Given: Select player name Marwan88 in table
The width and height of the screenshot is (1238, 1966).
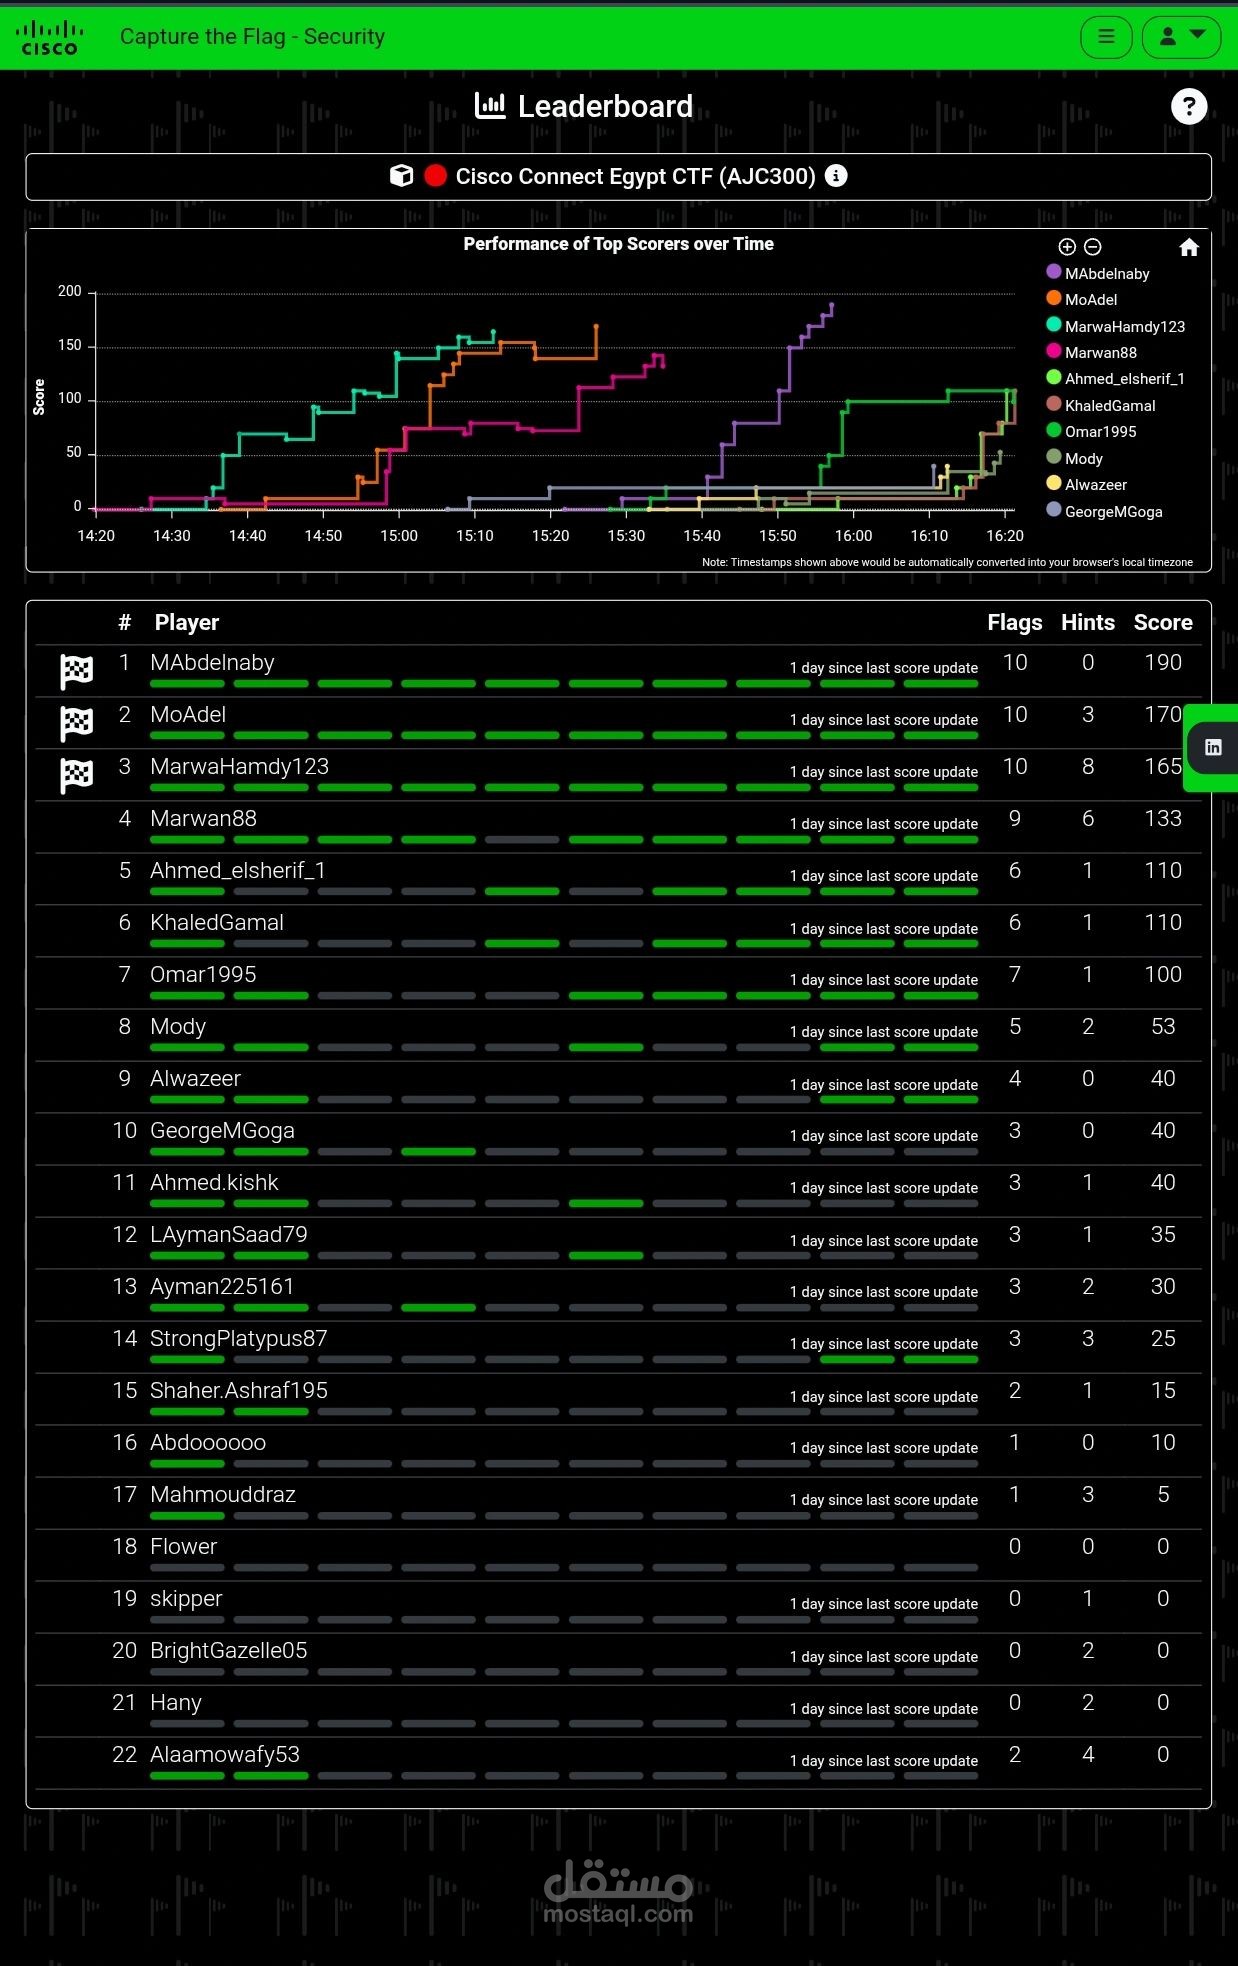Looking at the screenshot, I should click(203, 819).
